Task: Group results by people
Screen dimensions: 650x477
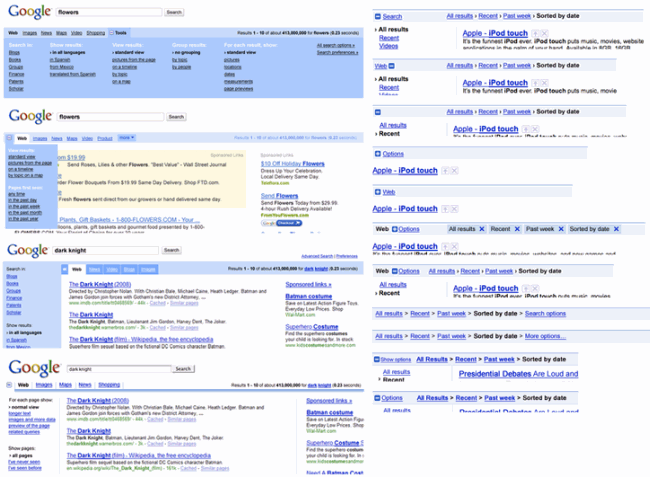Action: click(182, 67)
